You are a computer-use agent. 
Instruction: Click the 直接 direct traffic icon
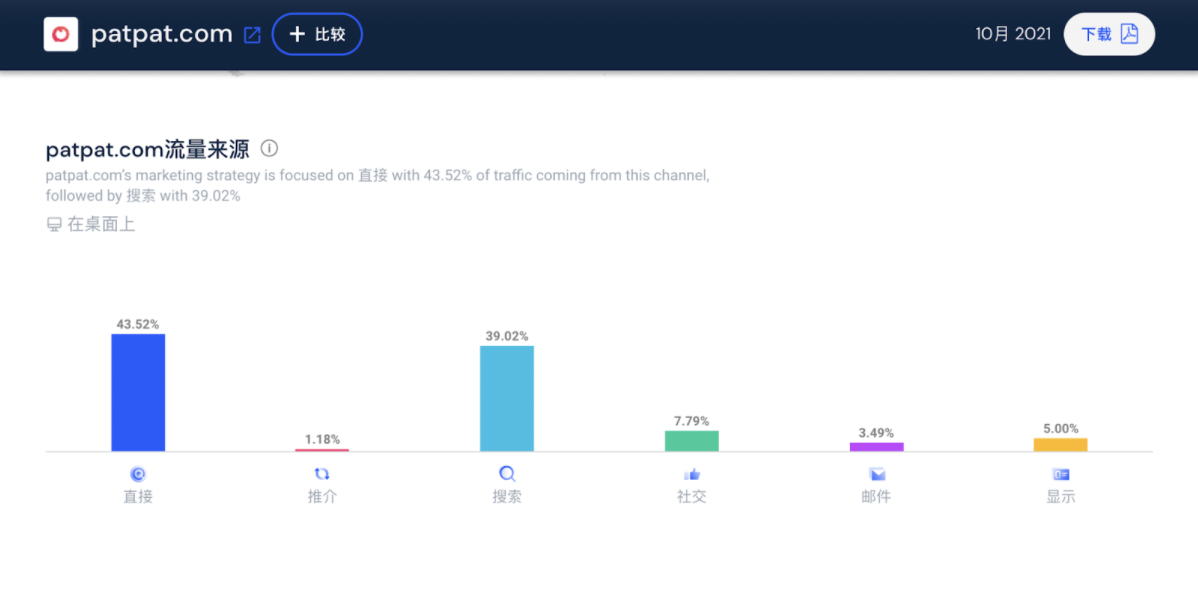(x=138, y=474)
